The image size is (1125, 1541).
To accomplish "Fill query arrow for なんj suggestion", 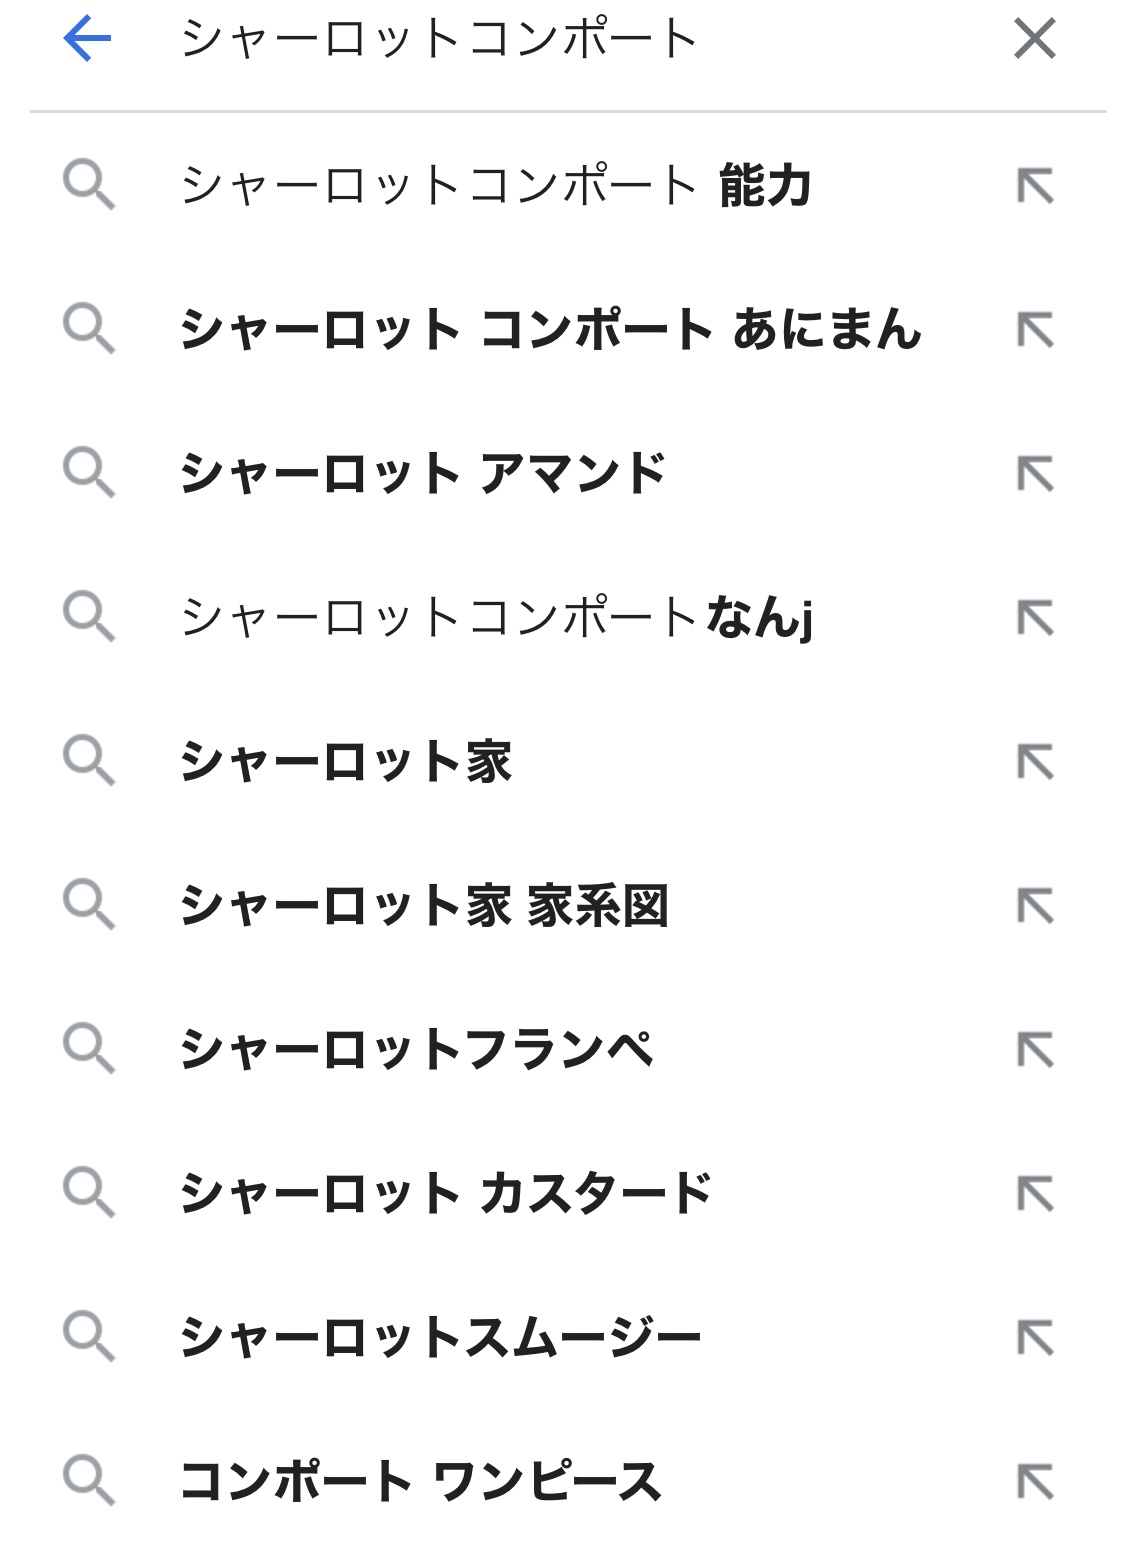I will (1035, 618).
